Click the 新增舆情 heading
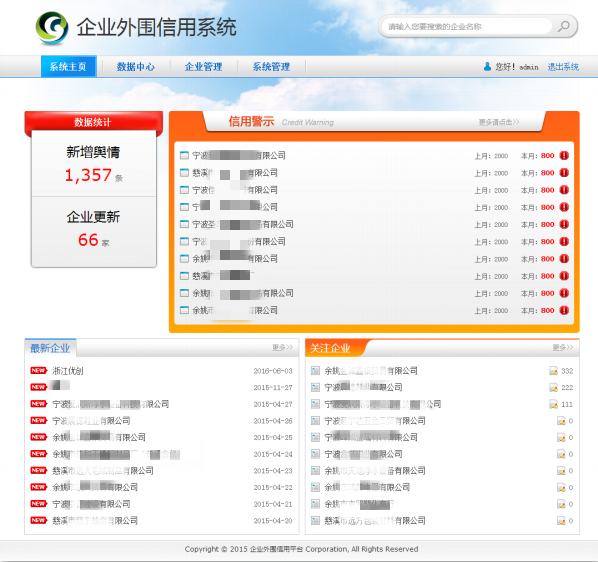Viewport: 598px width, 562px height. 93,152
